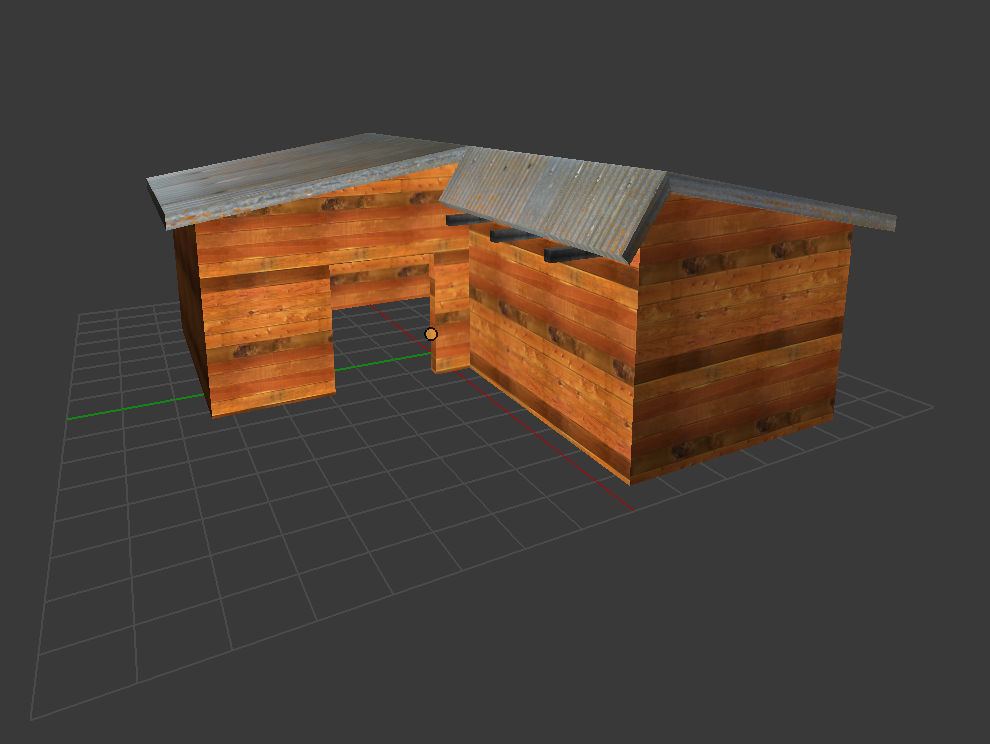Select the shadowed far-left side wall
The height and width of the screenshot is (744, 990).
pos(190,310)
